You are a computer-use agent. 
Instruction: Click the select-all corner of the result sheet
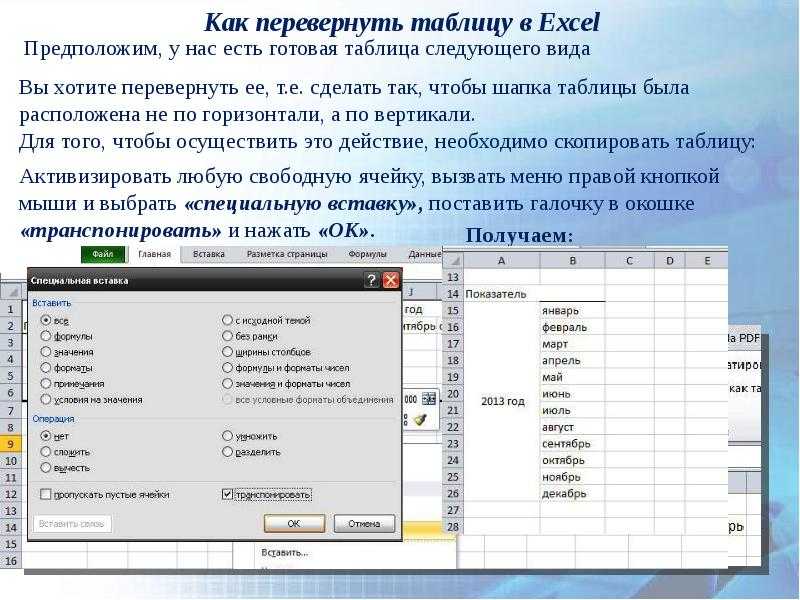pos(453,261)
